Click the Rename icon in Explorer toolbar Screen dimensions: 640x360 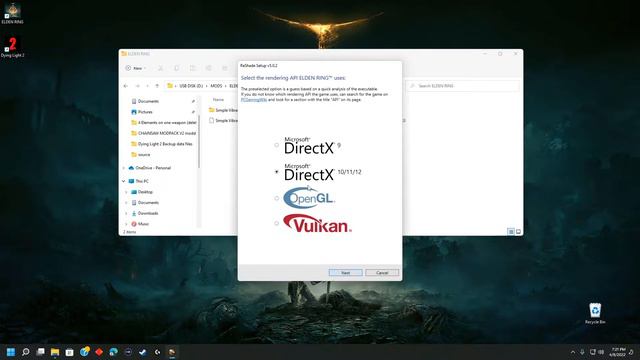[209, 68]
